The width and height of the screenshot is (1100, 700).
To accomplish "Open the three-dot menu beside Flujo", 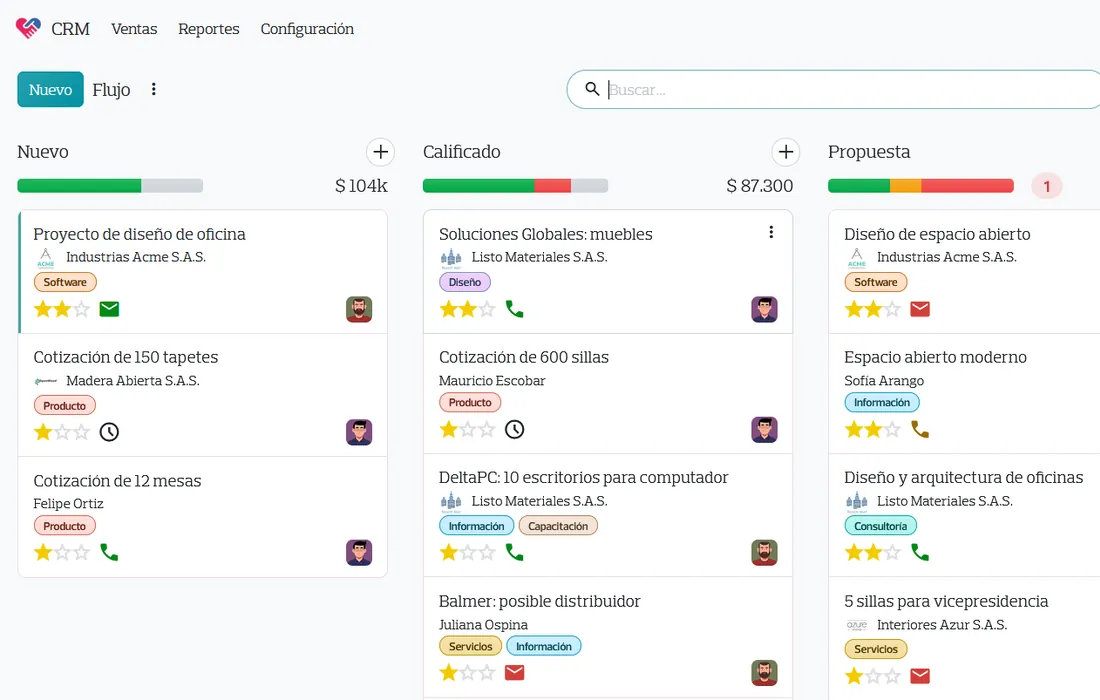I will [154, 89].
